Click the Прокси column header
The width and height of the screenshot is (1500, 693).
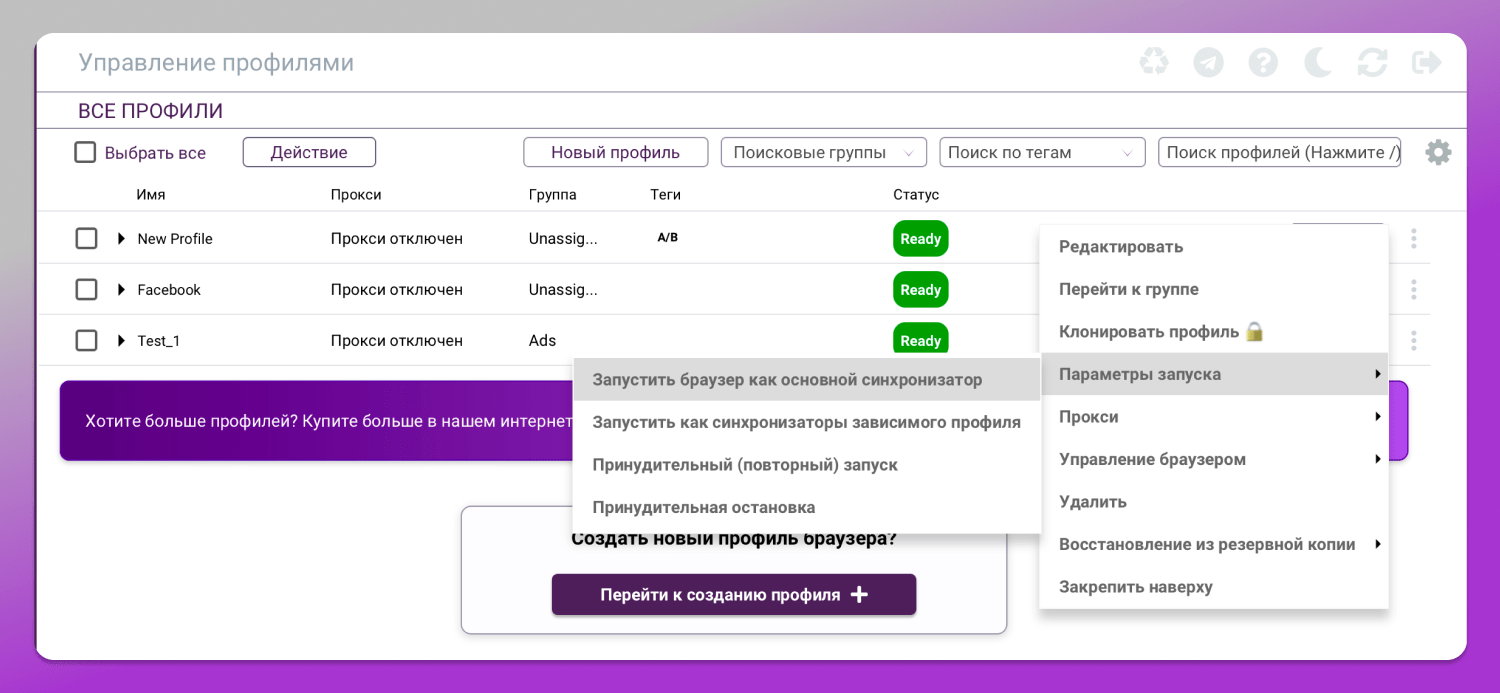click(356, 194)
